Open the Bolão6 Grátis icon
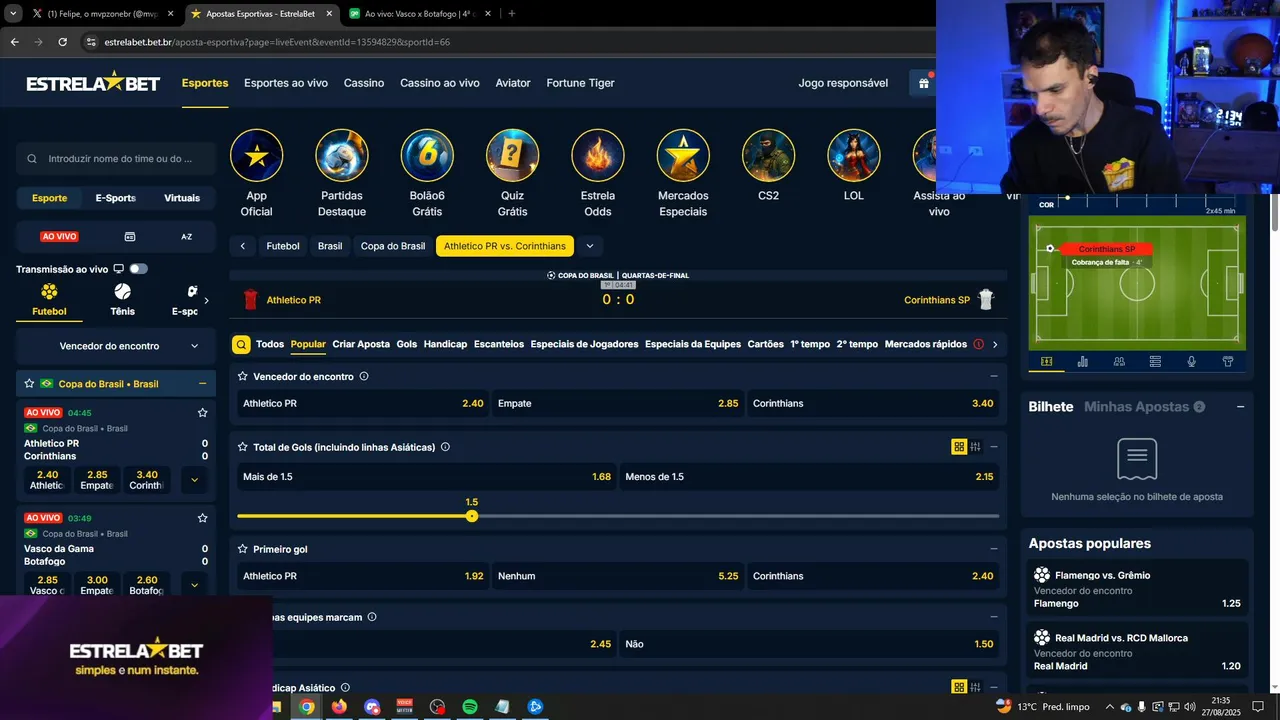 pos(427,156)
